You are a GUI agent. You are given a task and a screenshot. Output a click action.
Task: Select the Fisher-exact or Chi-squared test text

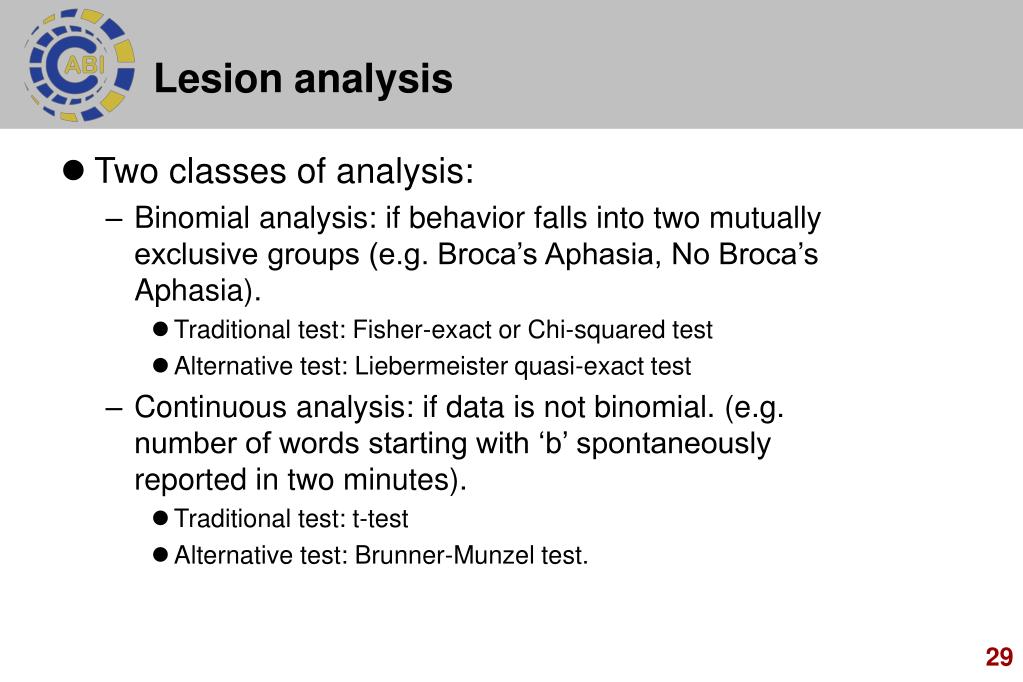pos(532,330)
